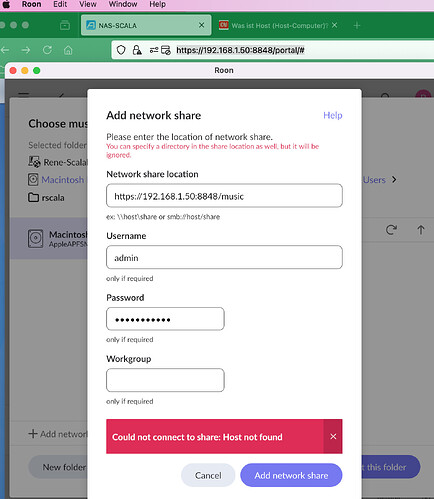The image size is (434, 499).
Task: Select the Rene-Scala computer entry
Action: point(57,162)
